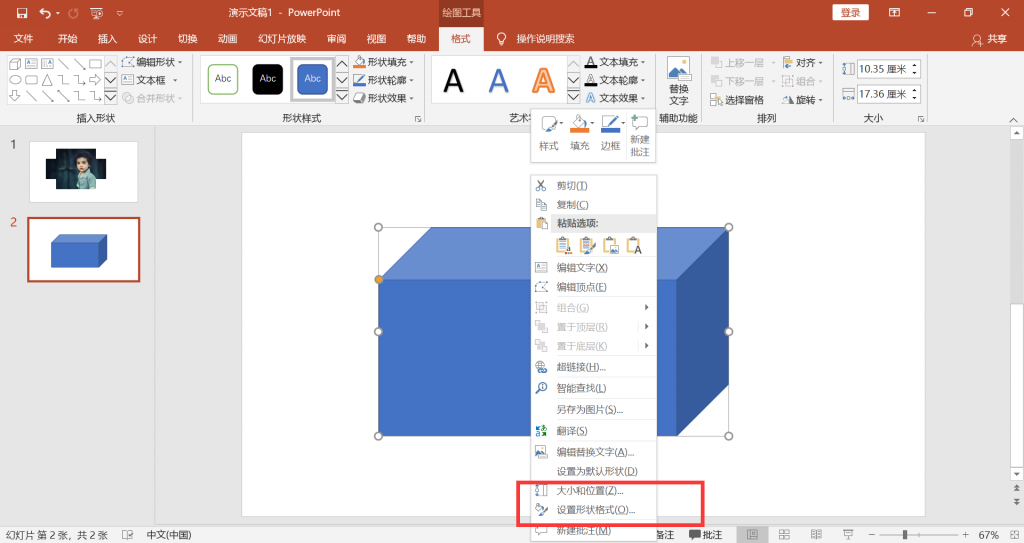Switch to normal view icon
The width and height of the screenshot is (1024, 543).
click(x=752, y=535)
